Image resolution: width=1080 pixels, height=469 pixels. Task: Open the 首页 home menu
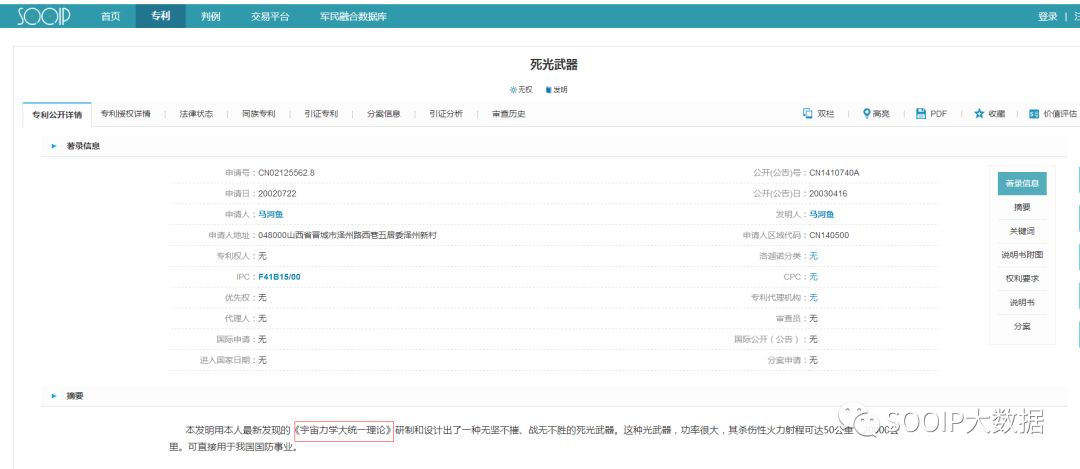coord(111,17)
